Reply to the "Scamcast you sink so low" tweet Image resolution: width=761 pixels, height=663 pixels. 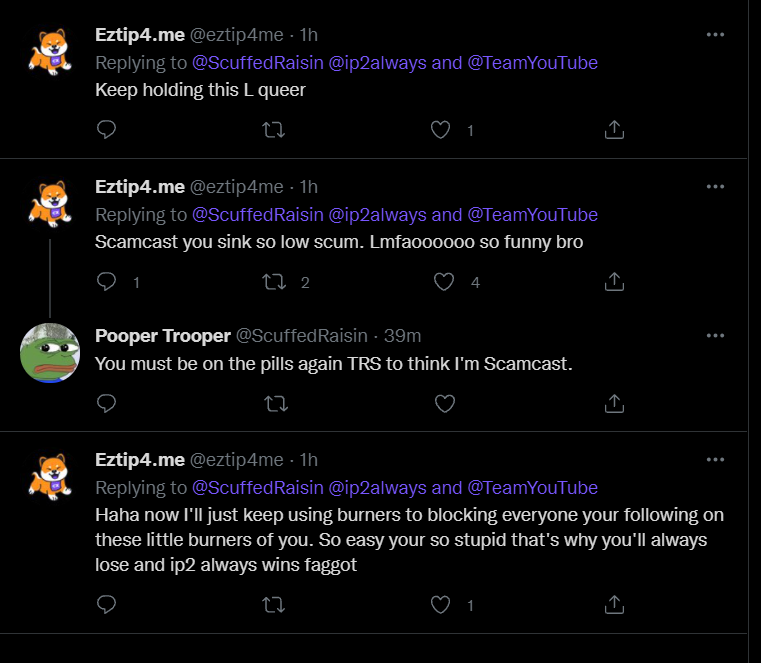pyautogui.click(x=106, y=282)
